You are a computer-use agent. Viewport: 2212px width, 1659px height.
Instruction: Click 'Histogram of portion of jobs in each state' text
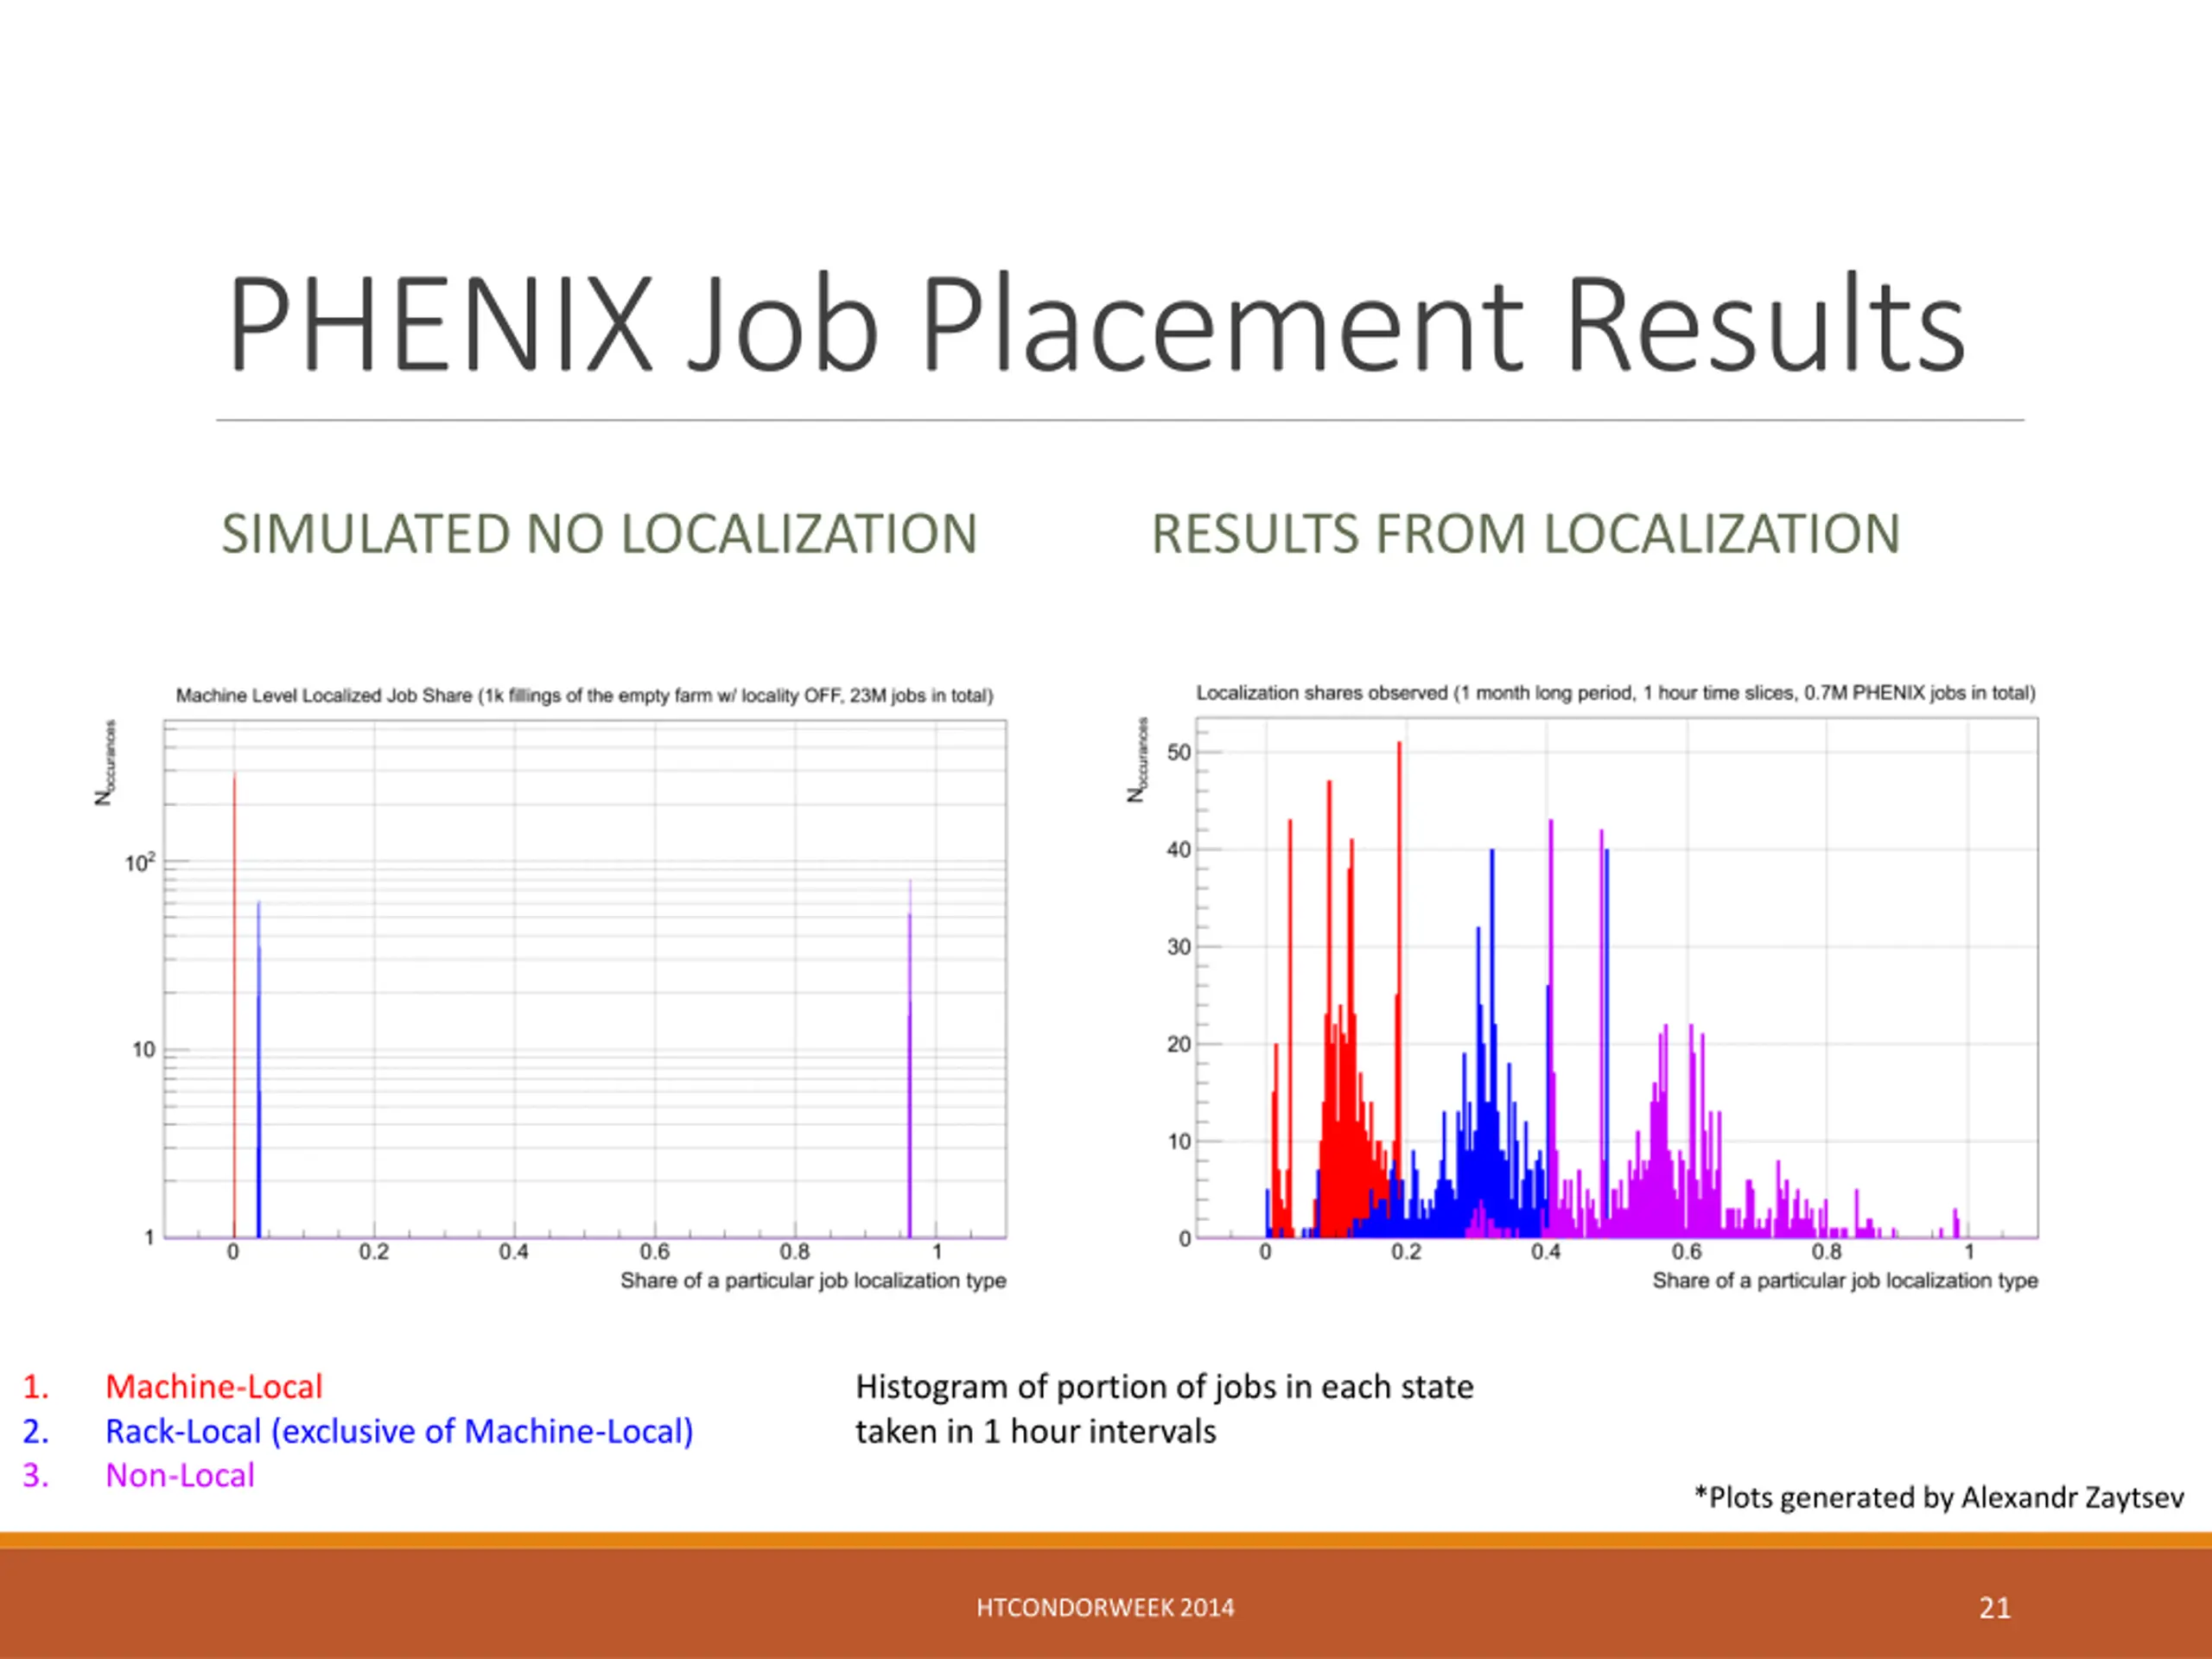click(x=1164, y=1387)
